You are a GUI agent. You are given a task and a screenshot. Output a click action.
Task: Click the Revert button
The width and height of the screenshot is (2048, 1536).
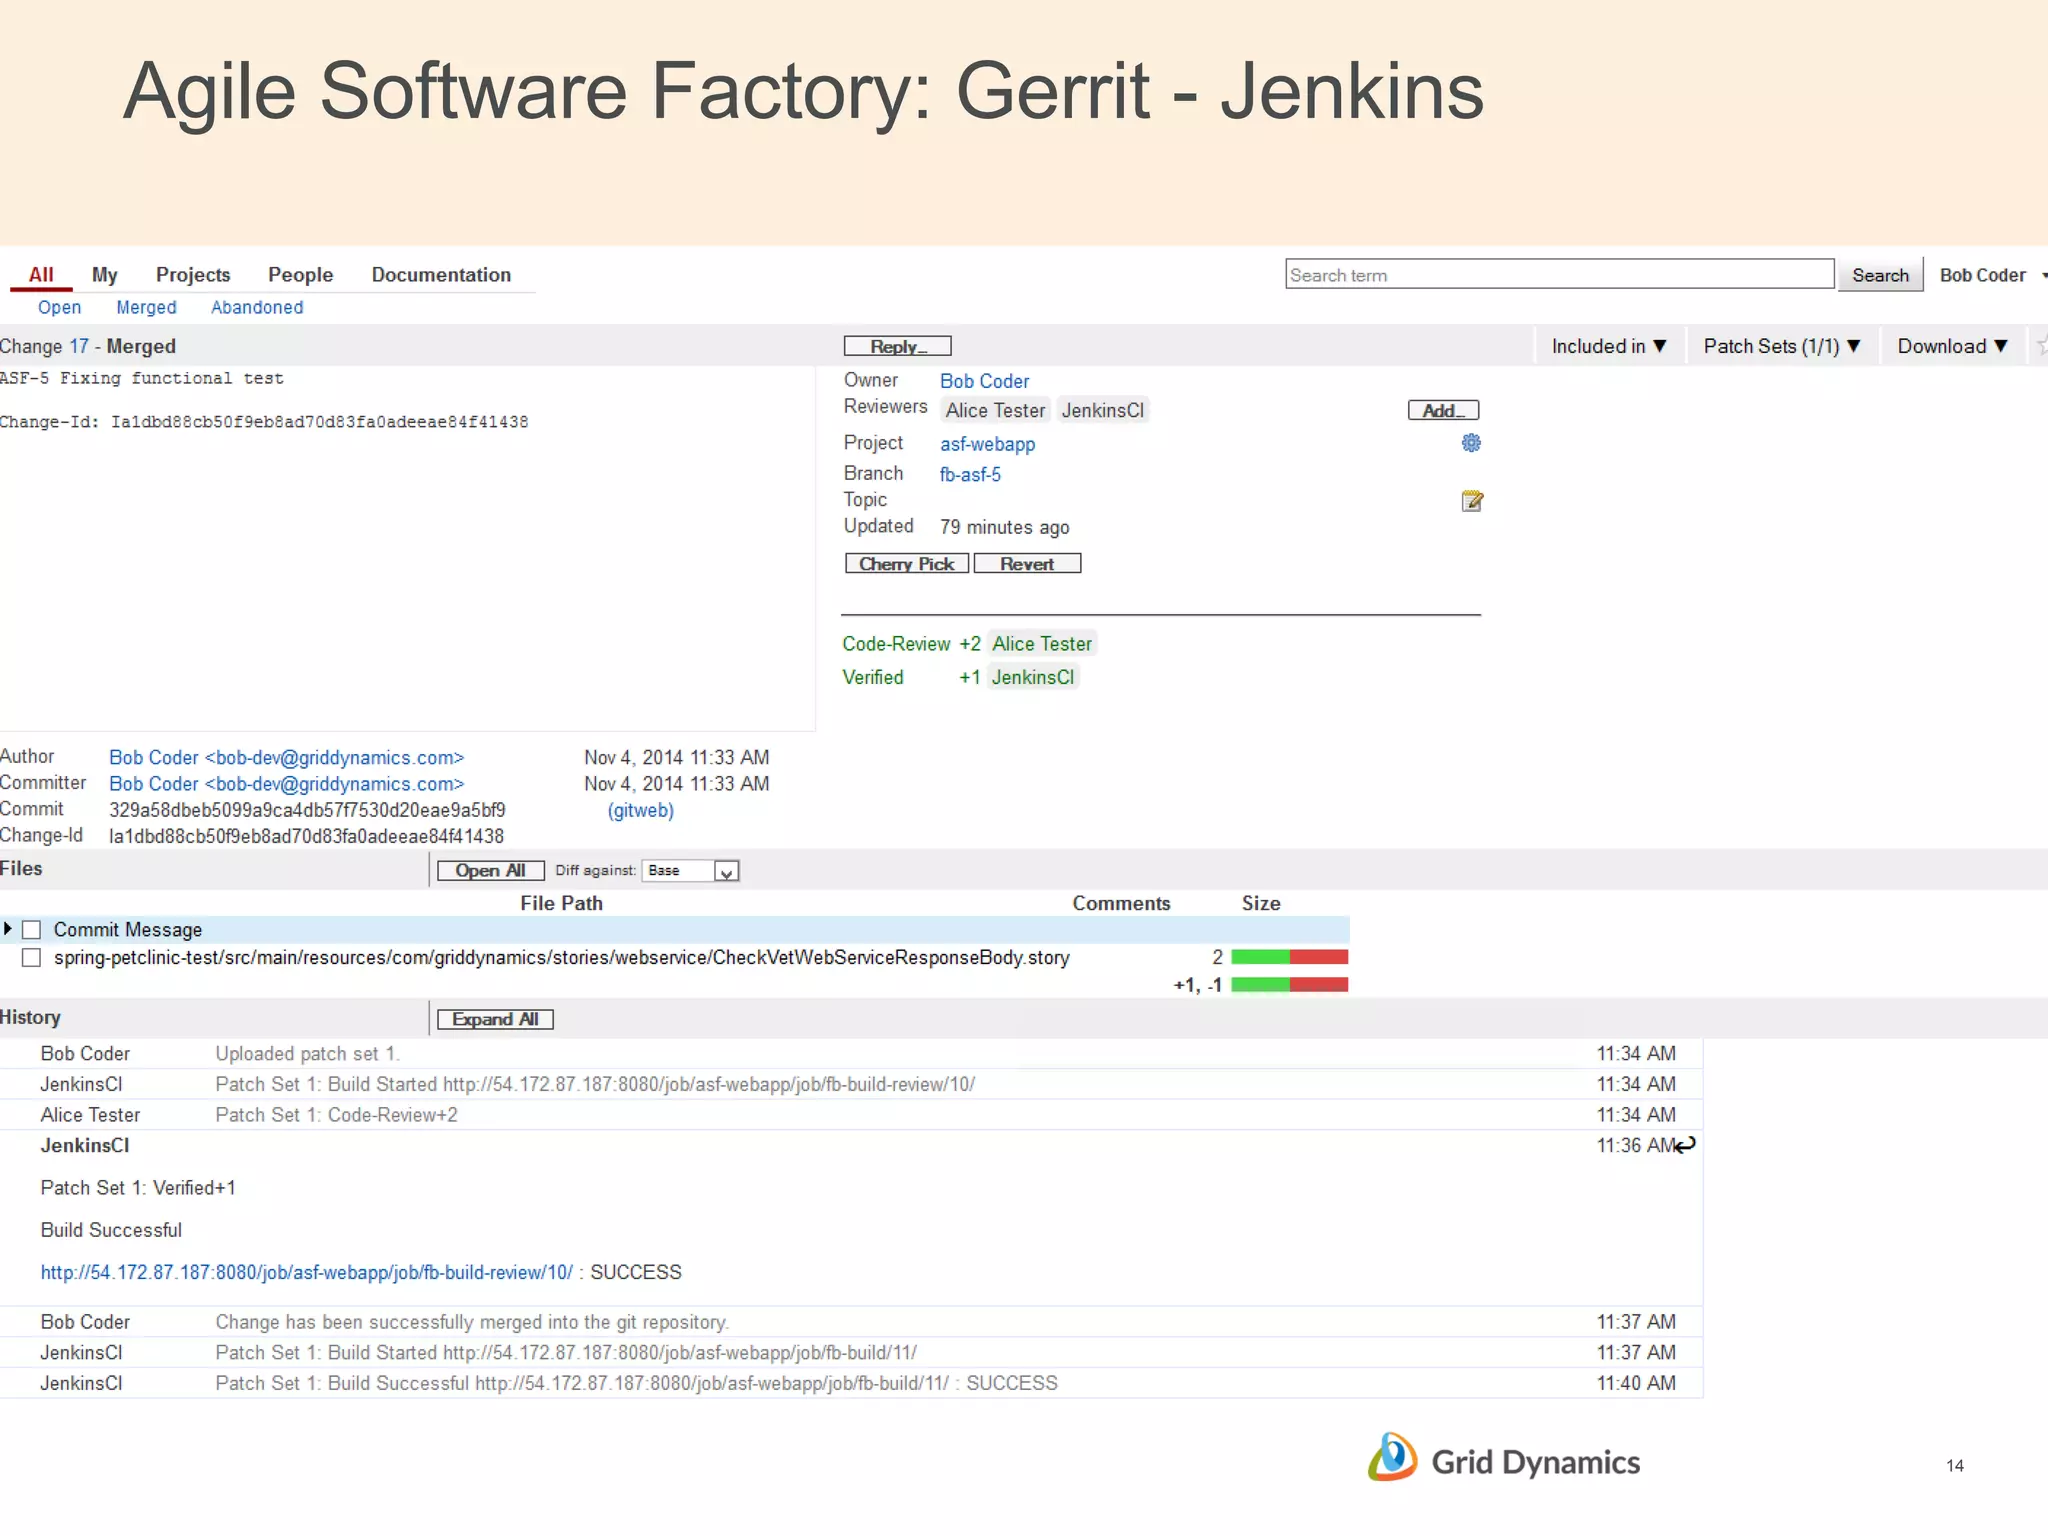click(x=1027, y=564)
